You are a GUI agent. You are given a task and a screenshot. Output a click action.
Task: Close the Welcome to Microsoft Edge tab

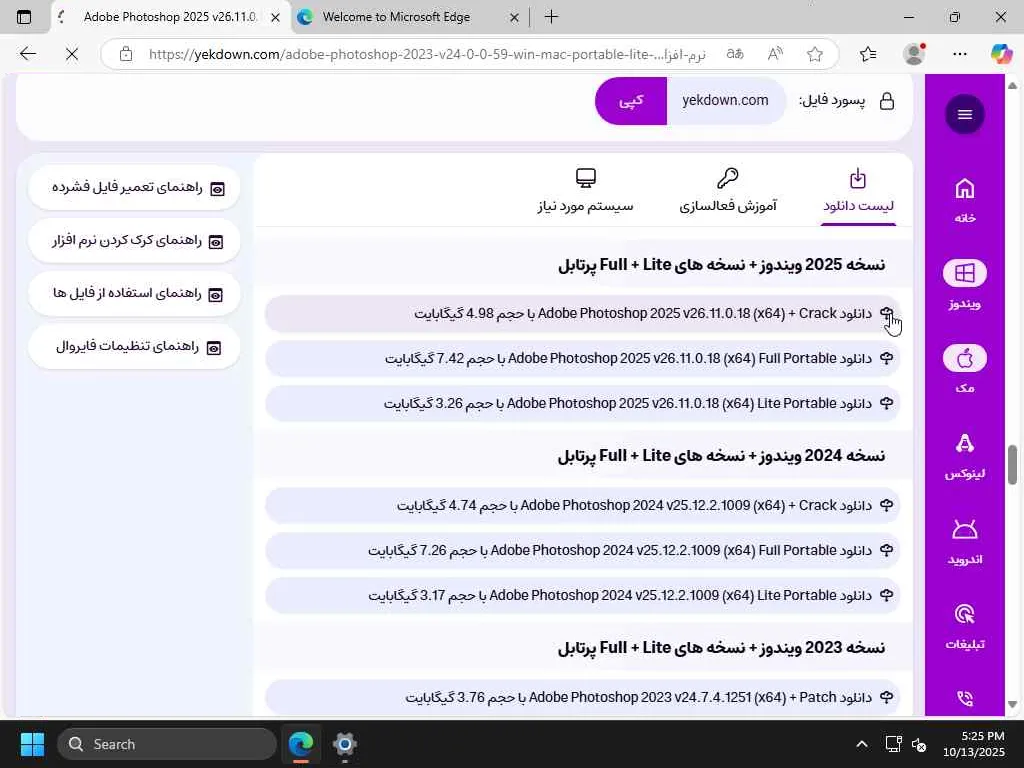click(x=514, y=18)
